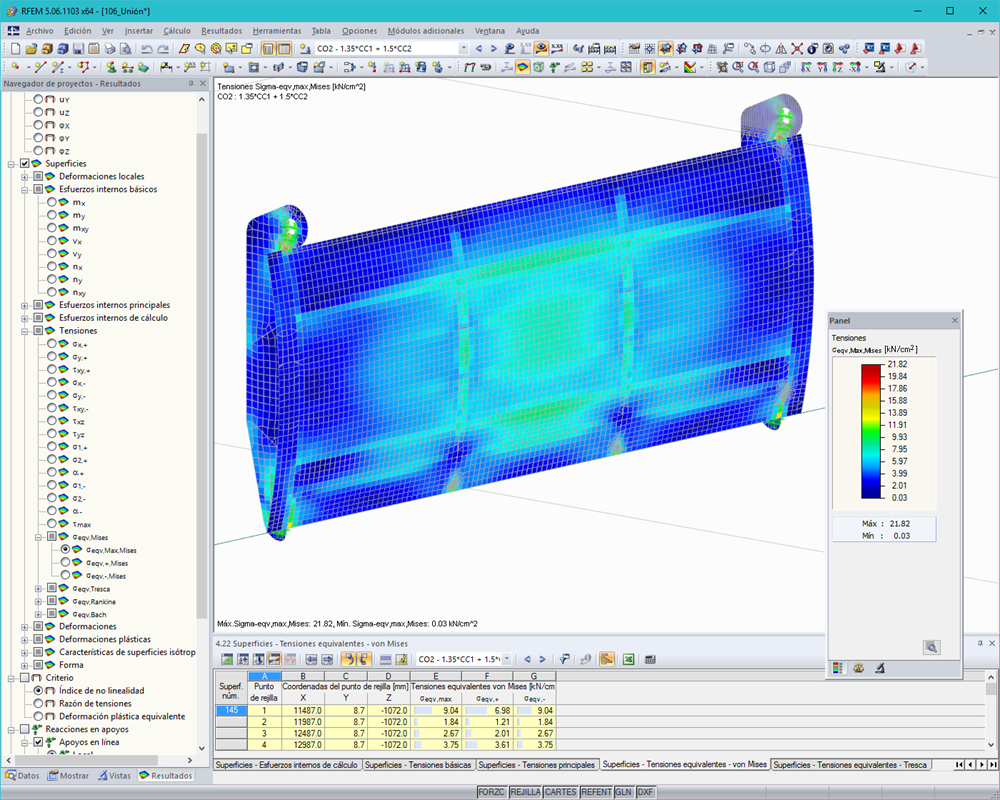Toggle the Superficies checkbox
This screenshot has width=1000, height=800.
(25, 163)
